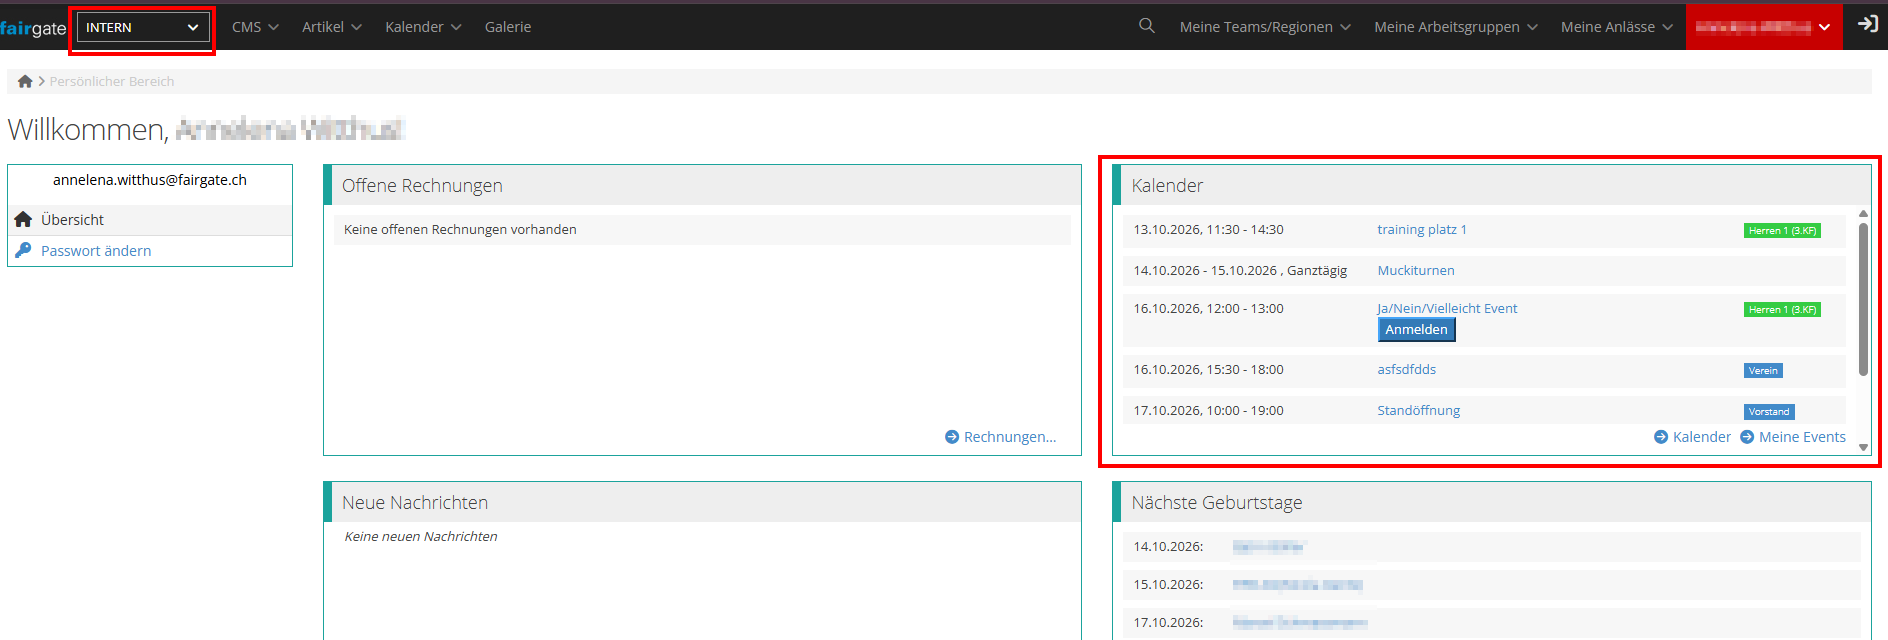Open the INTERN area dropdown
1888x640 pixels.
(143, 28)
